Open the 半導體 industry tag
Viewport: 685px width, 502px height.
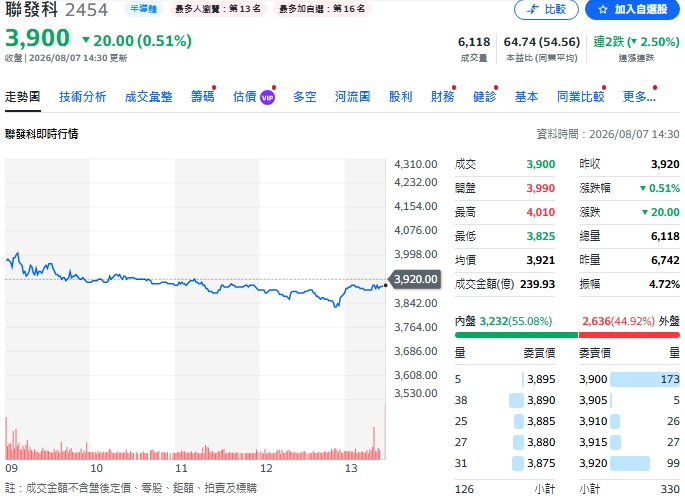click(x=143, y=9)
